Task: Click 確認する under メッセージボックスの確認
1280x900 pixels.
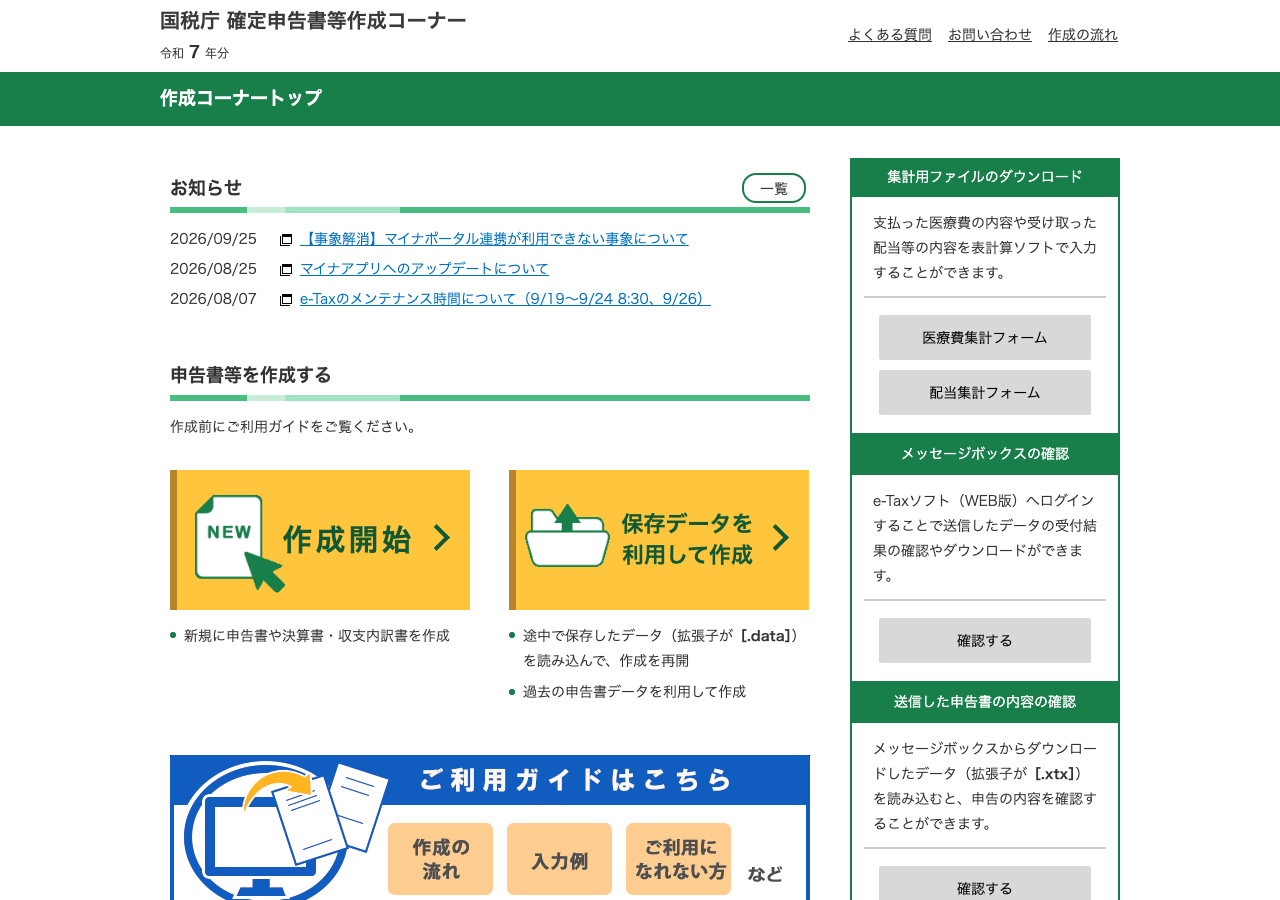Action: [985, 641]
